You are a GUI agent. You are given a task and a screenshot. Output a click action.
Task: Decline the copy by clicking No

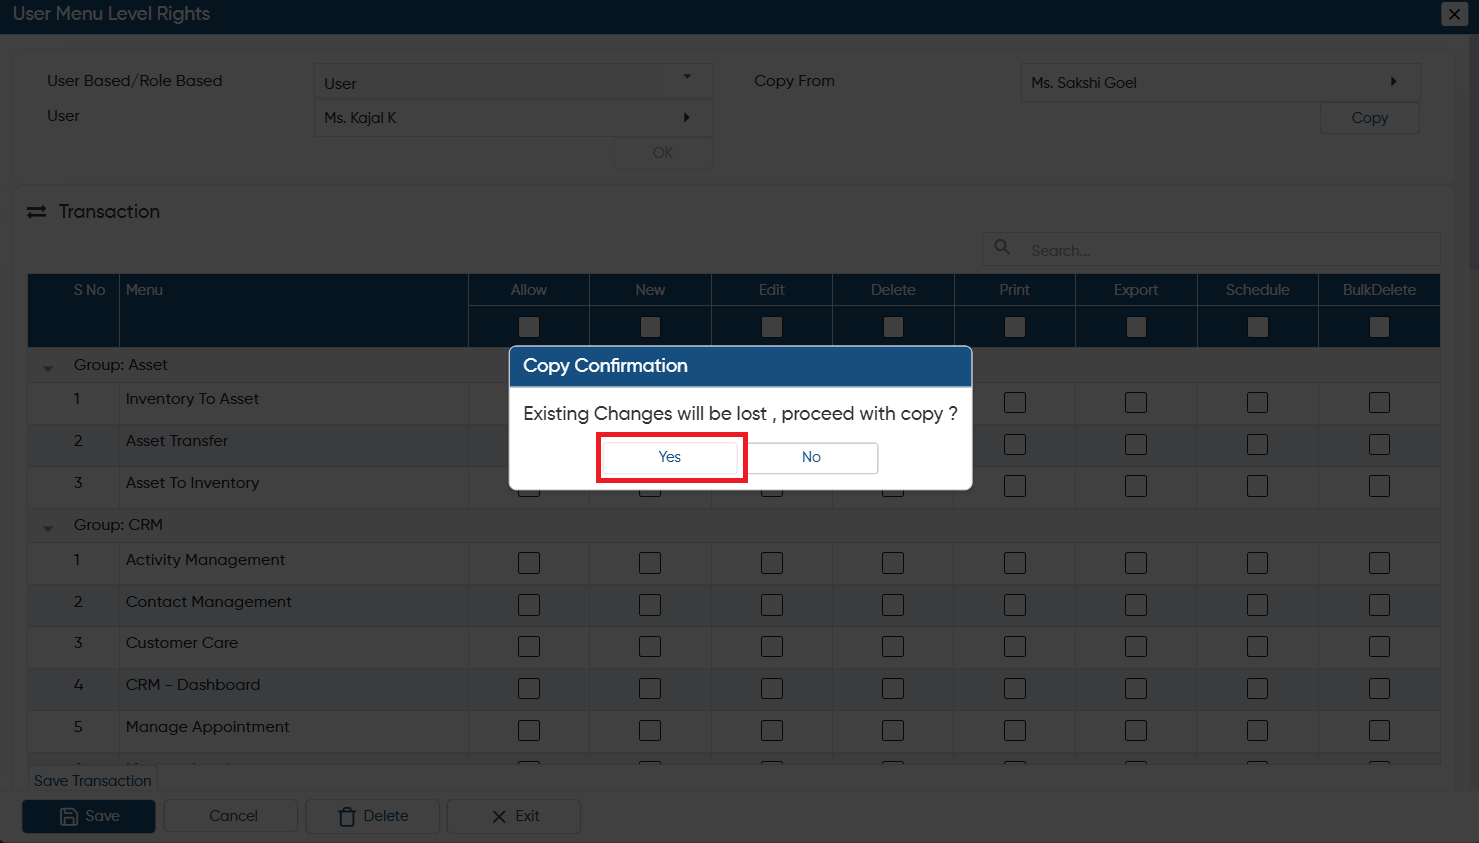tap(811, 457)
